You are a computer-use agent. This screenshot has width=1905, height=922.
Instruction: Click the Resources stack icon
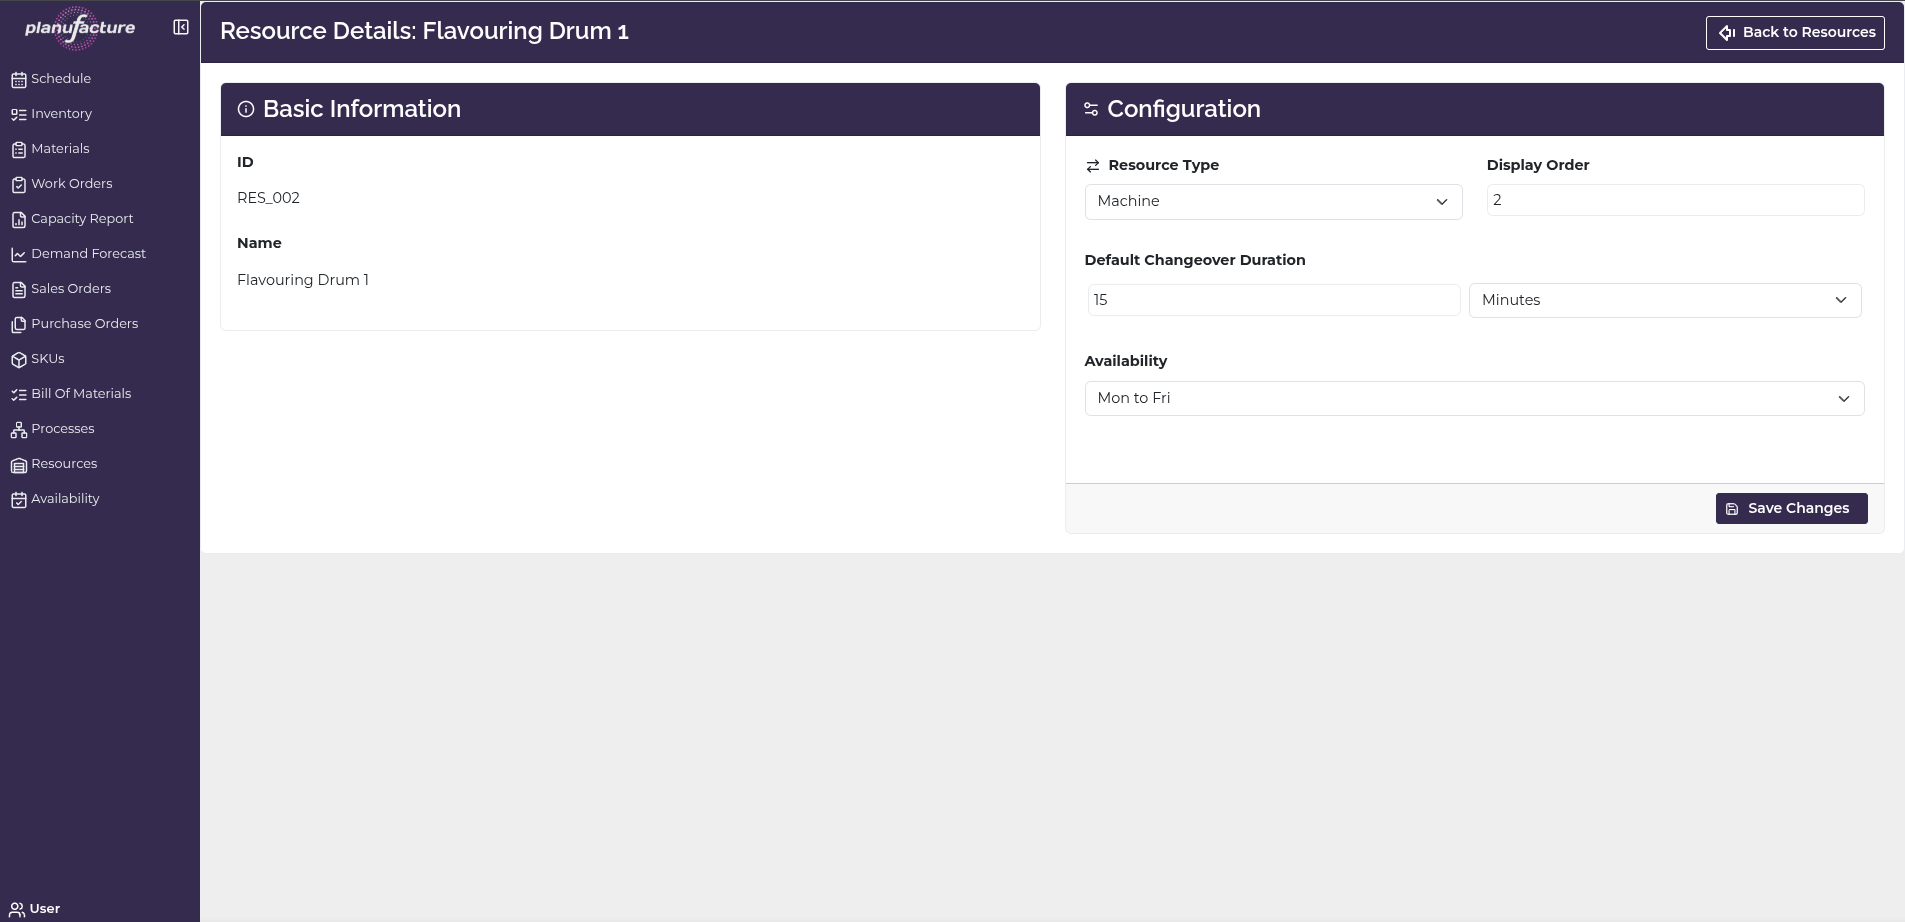(18, 465)
